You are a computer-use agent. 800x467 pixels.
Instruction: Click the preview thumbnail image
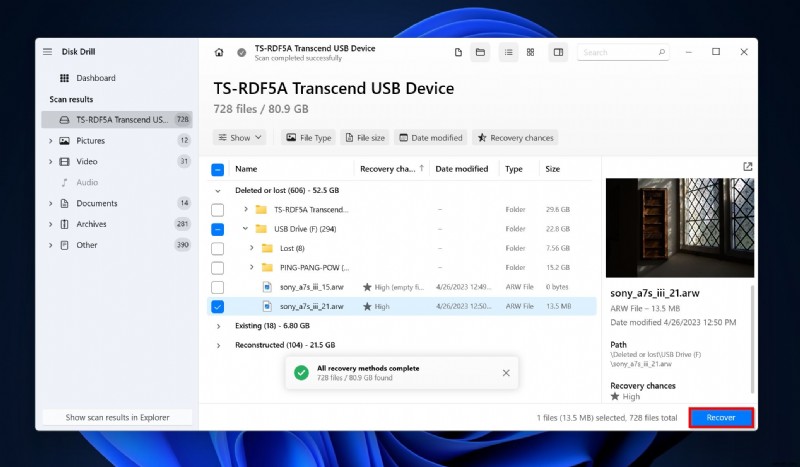[680, 228]
